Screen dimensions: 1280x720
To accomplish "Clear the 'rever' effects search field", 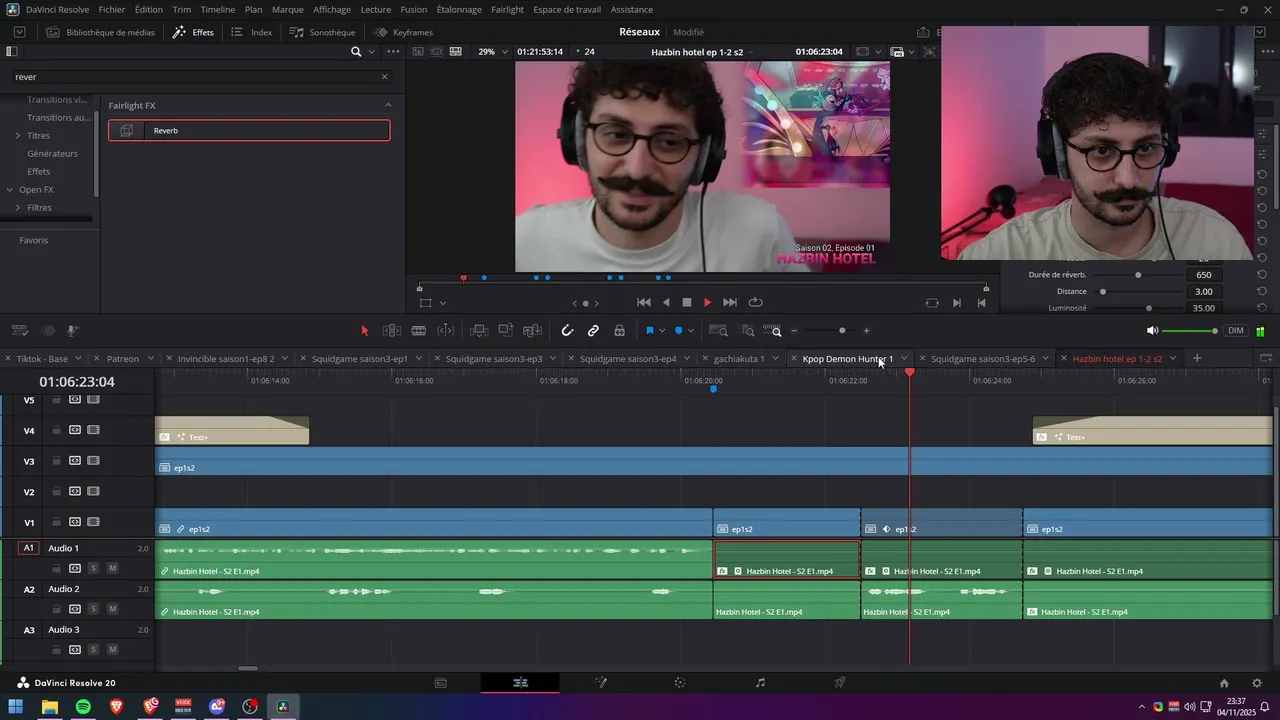I will tap(384, 77).
